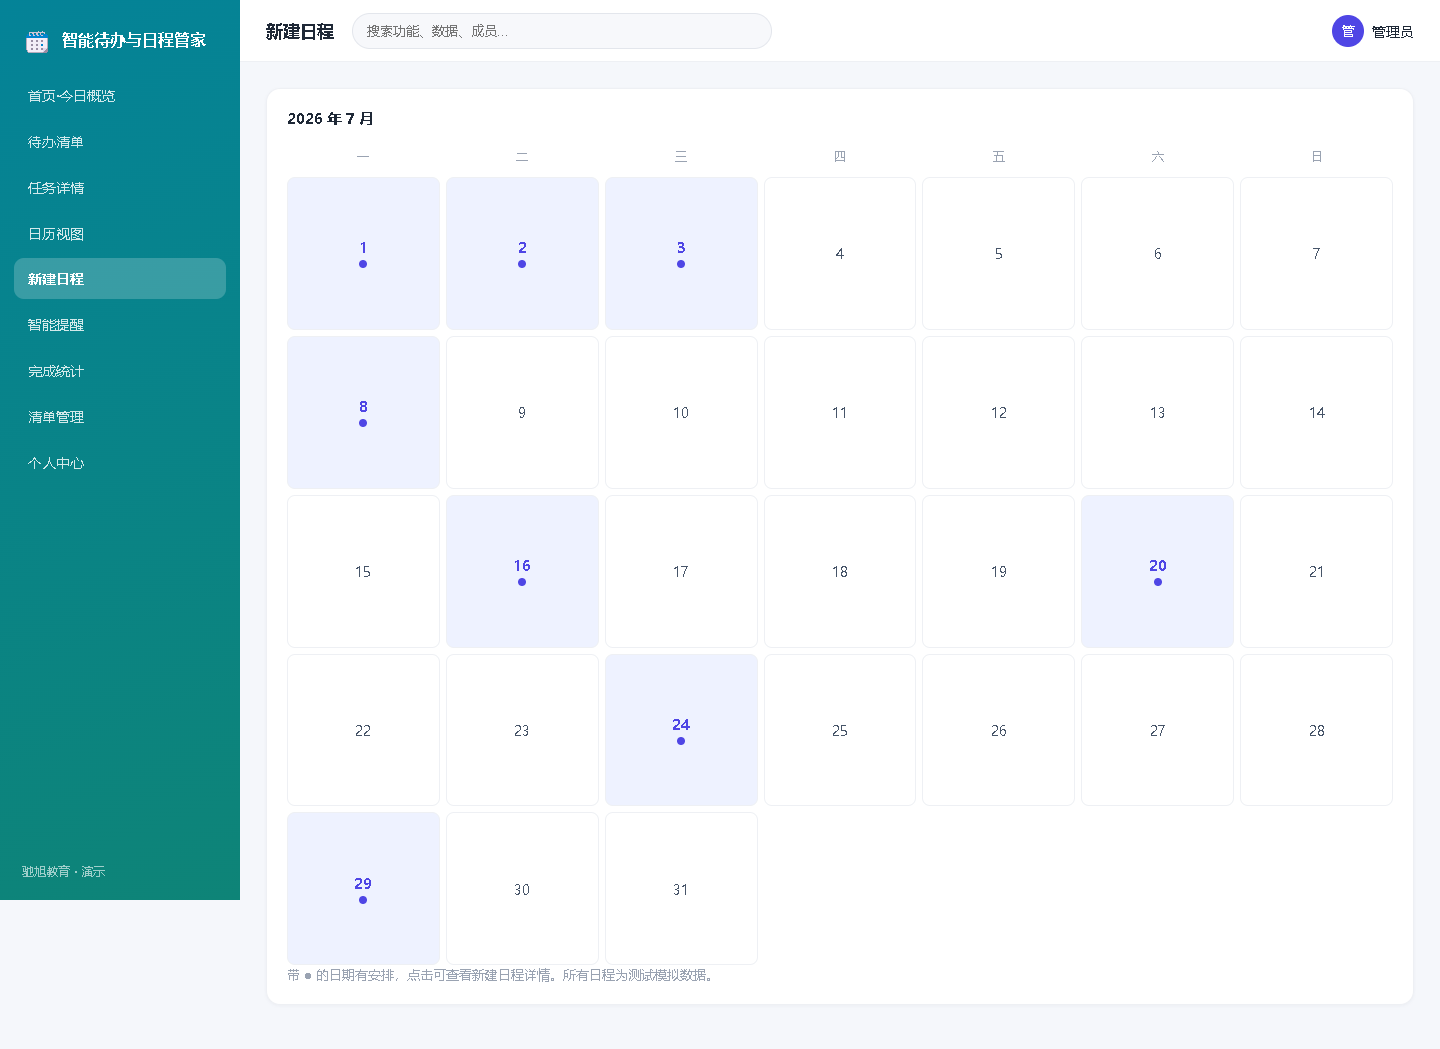Viewport: 1440px width, 1049px height.
Task: Select July 20 marked date
Action: (1157, 571)
